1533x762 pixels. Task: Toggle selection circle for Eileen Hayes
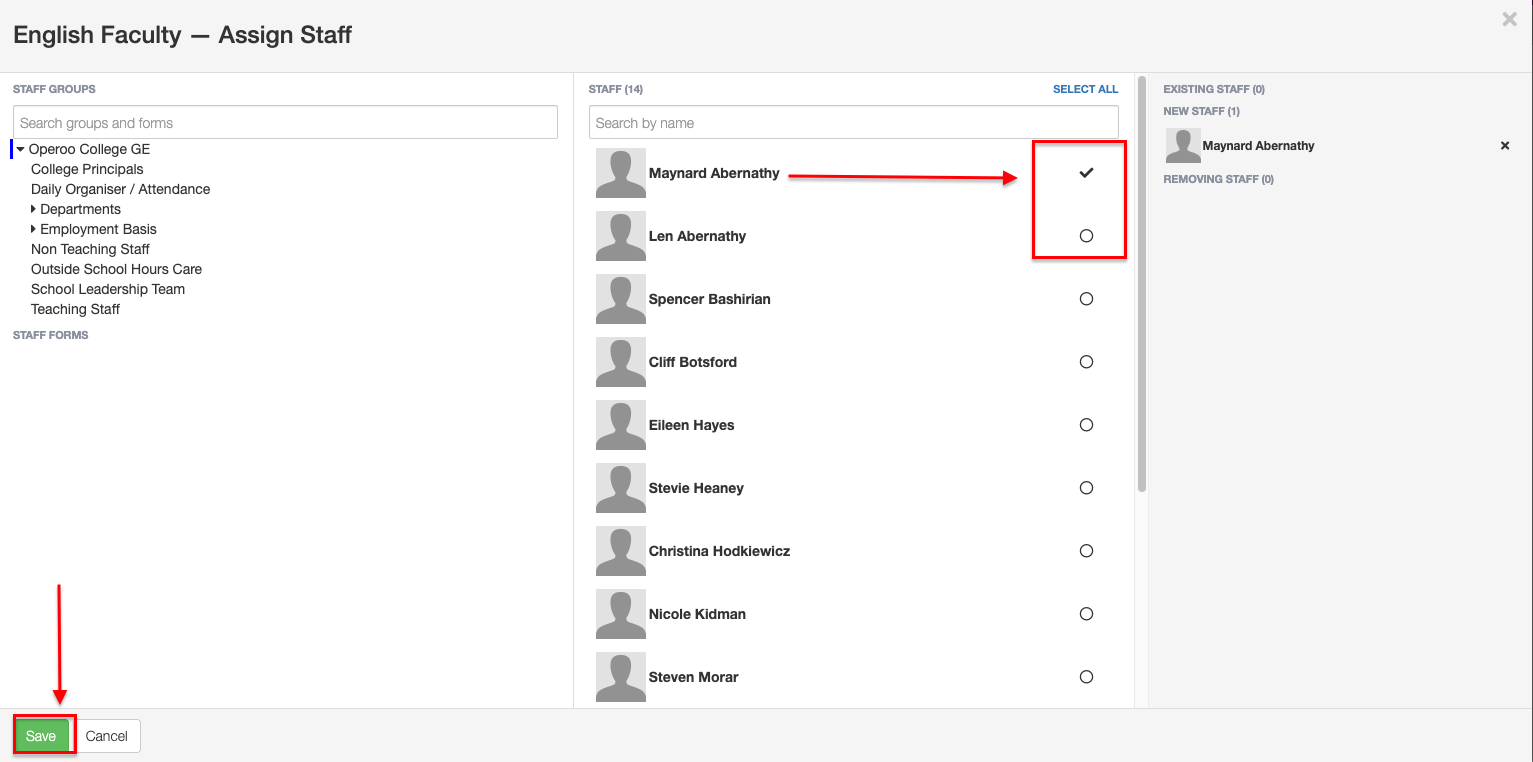pos(1086,425)
